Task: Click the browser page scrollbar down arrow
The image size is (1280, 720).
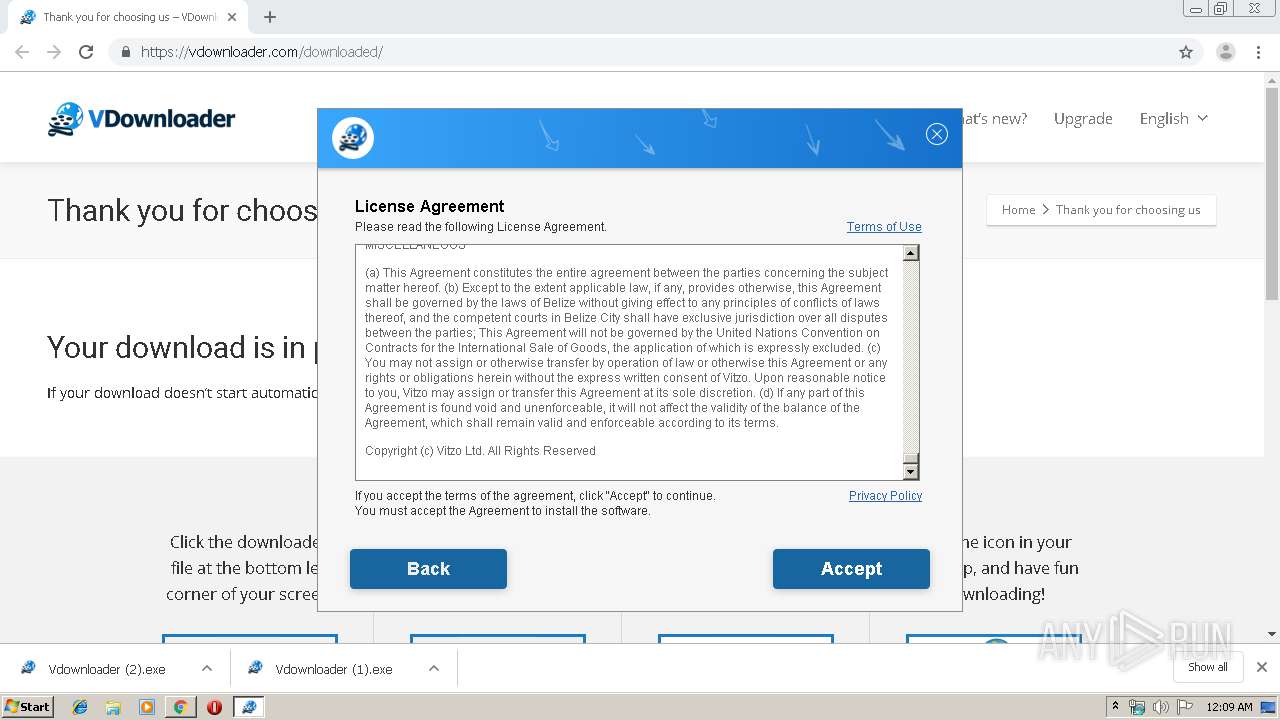Action: pyautogui.click(x=1272, y=634)
